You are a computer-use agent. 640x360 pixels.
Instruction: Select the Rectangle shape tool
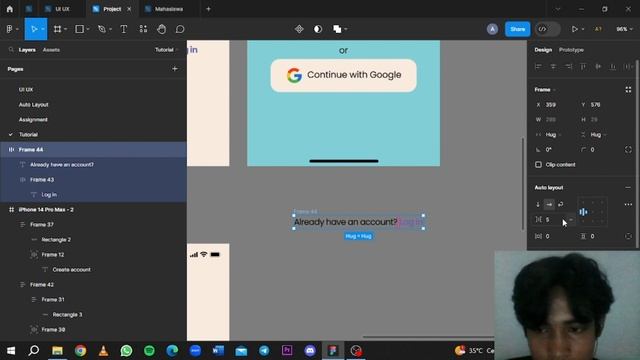(x=80, y=29)
